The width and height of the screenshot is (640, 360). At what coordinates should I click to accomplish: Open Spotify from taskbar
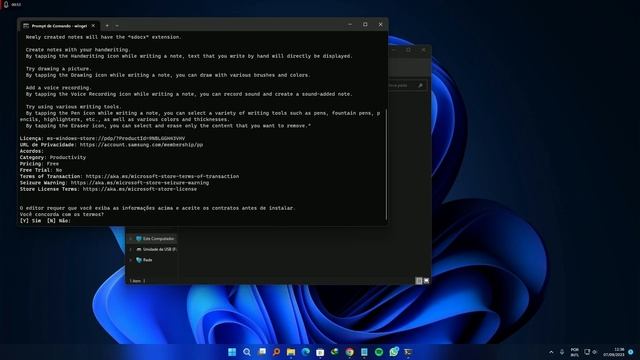[379, 352]
